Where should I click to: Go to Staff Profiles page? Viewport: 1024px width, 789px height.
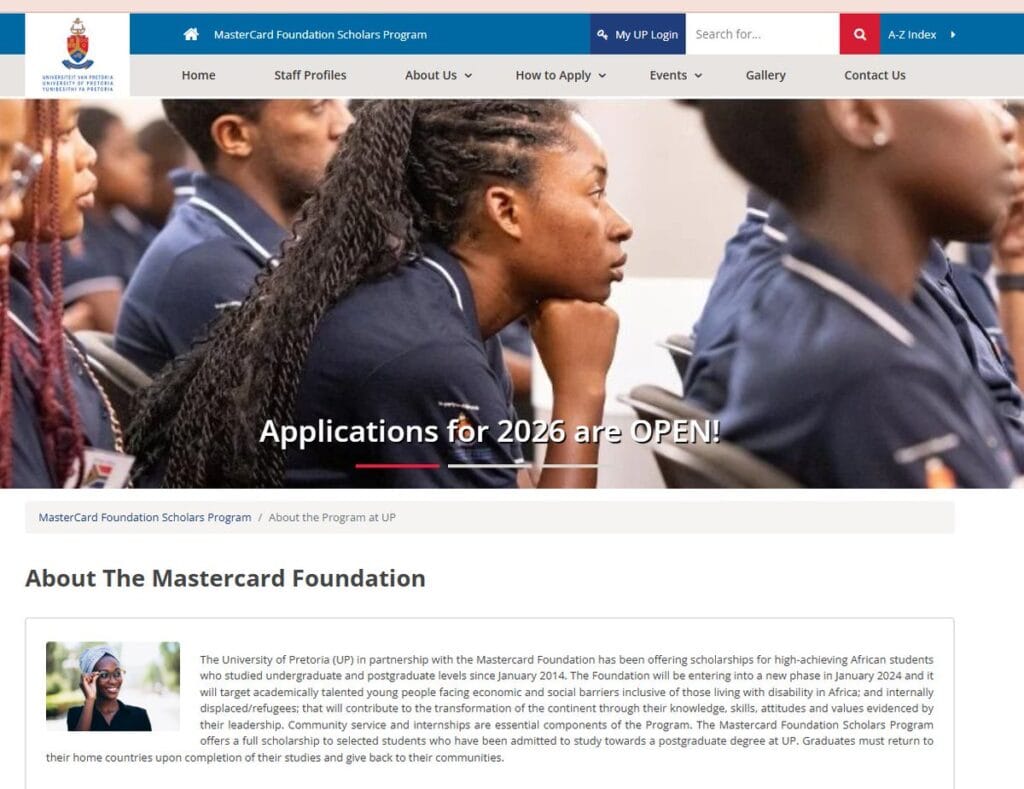310,75
